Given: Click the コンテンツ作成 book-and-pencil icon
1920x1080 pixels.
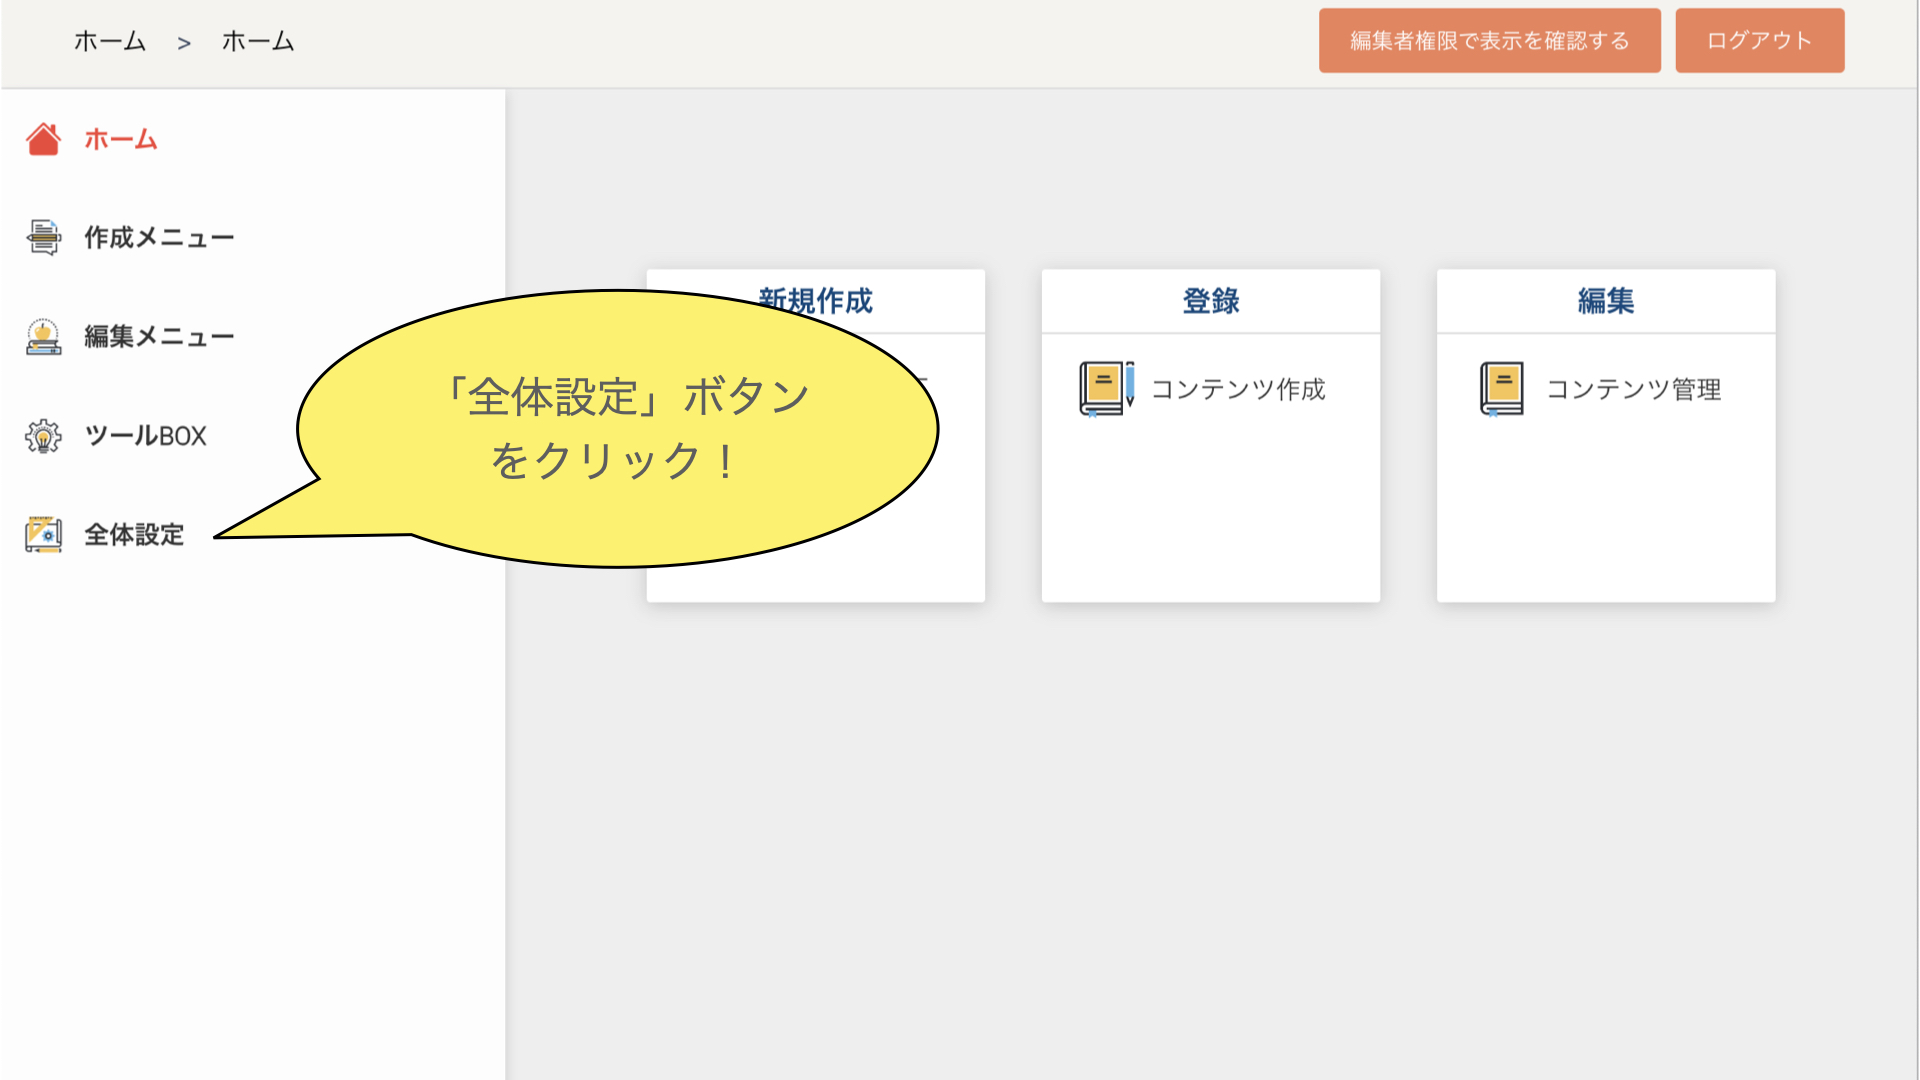Looking at the screenshot, I should click(1106, 389).
